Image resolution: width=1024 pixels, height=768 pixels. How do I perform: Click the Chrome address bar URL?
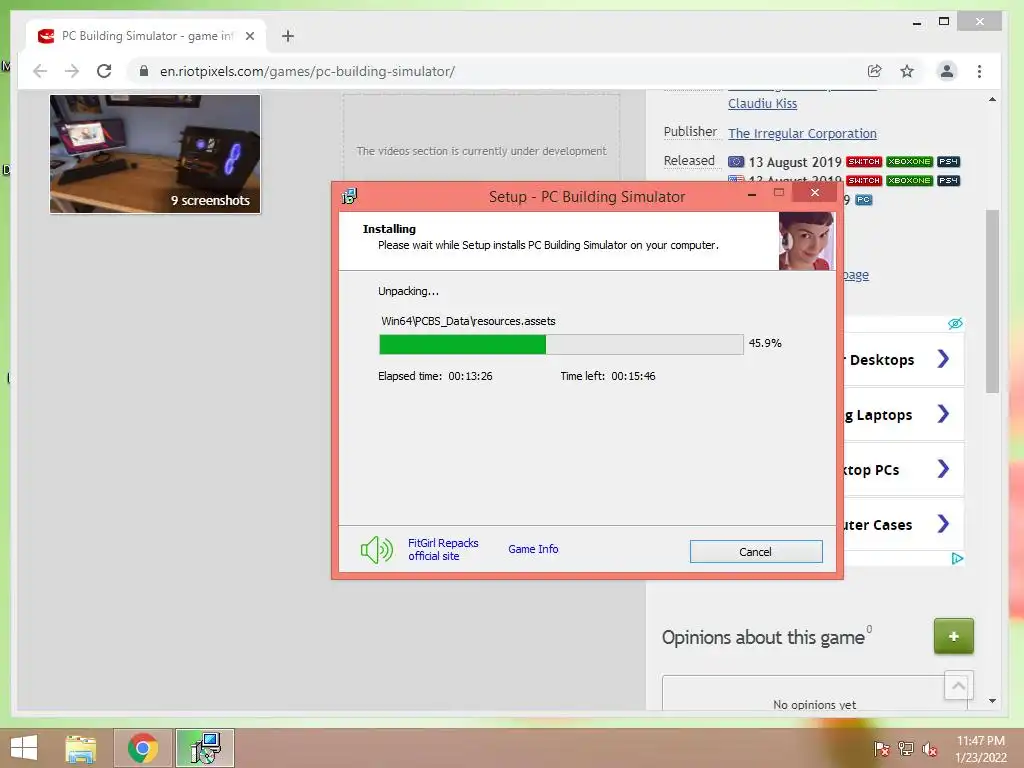pyautogui.click(x=307, y=71)
